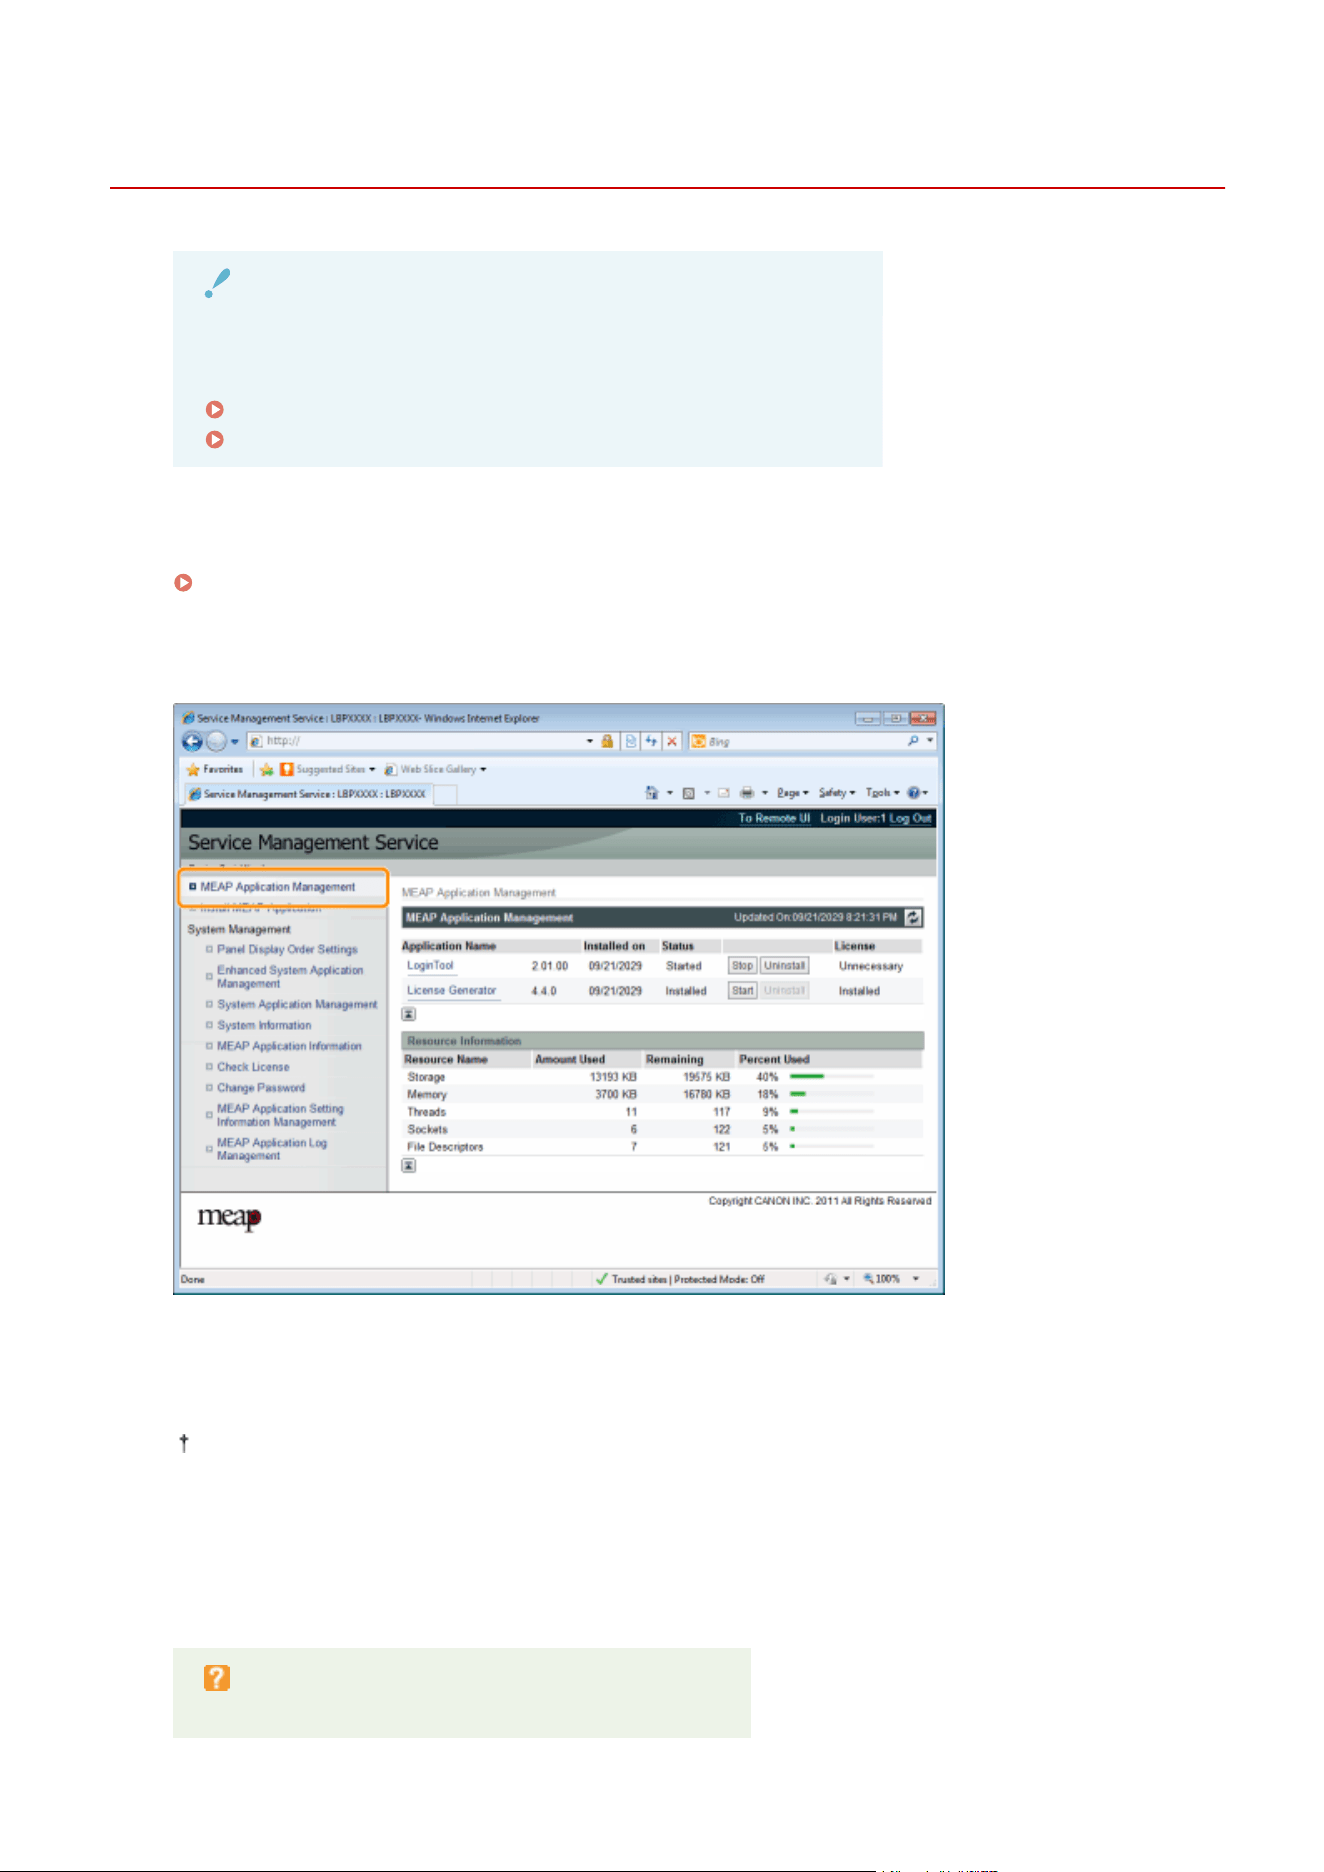This screenshot has height=1872, width=1324.
Task: Open the Home icon dropdown arrow
Action: [x=669, y=793]
